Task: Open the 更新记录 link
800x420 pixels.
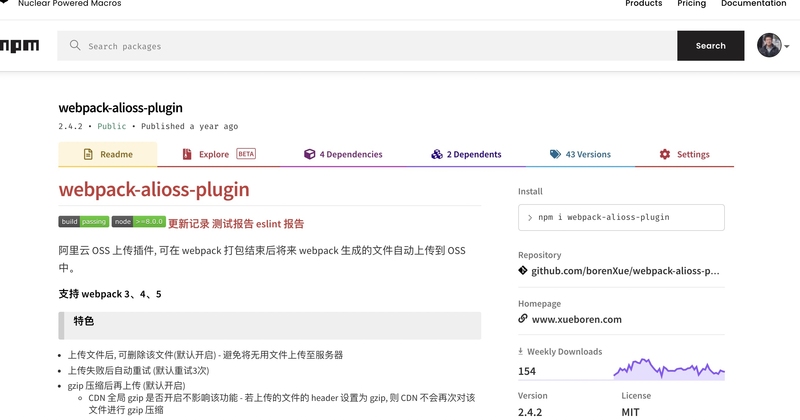Action: (188, 224)
